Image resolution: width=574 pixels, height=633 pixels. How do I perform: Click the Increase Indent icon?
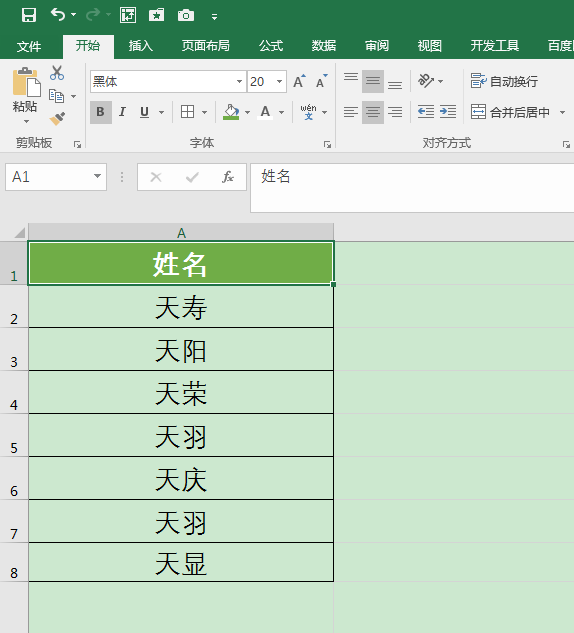(448, 111)
